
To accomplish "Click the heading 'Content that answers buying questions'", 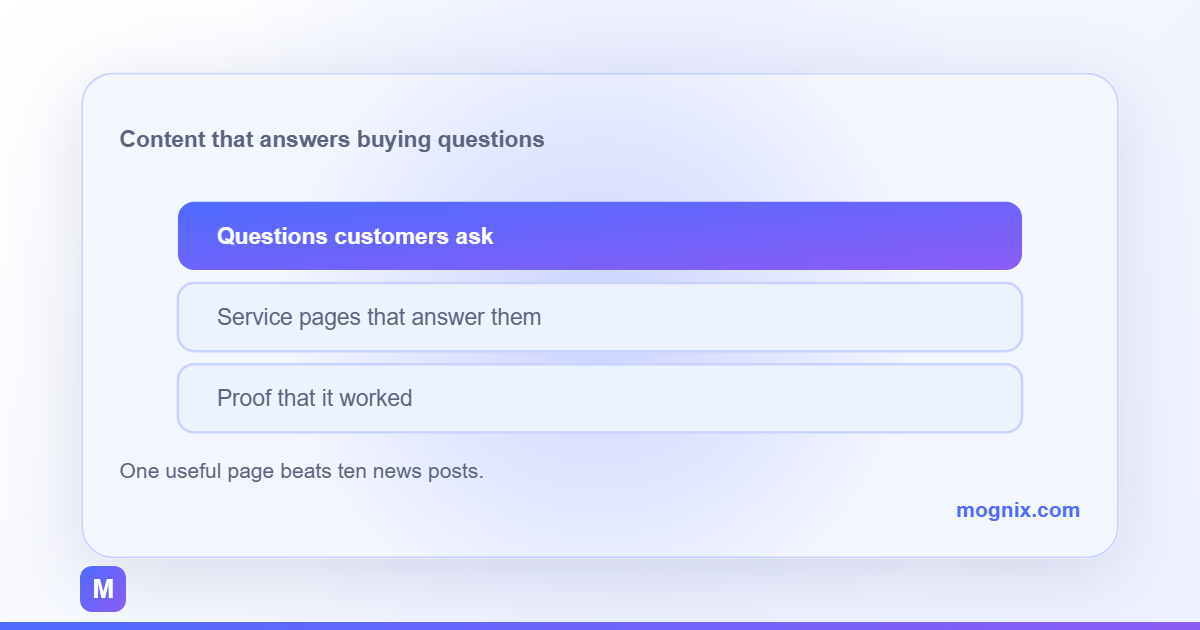I will pyautogui.click(x=332, y=139).
